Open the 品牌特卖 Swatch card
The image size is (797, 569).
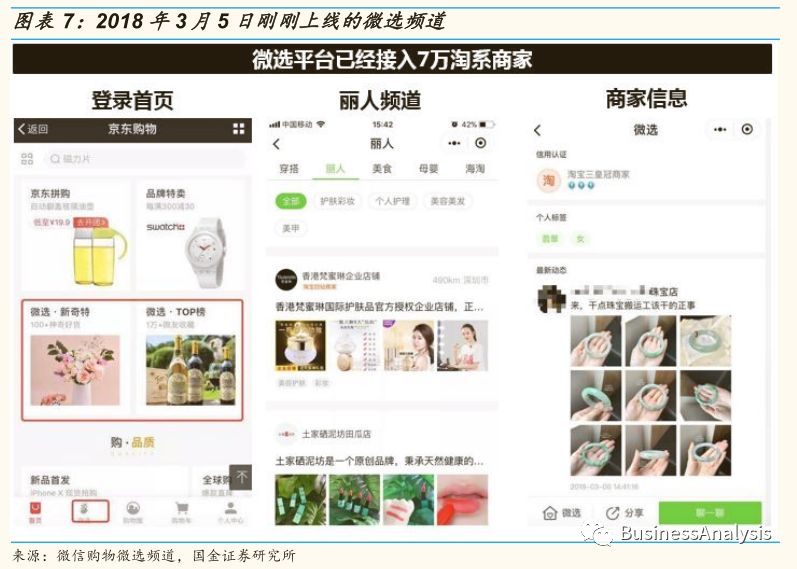(x=192, y=234)
